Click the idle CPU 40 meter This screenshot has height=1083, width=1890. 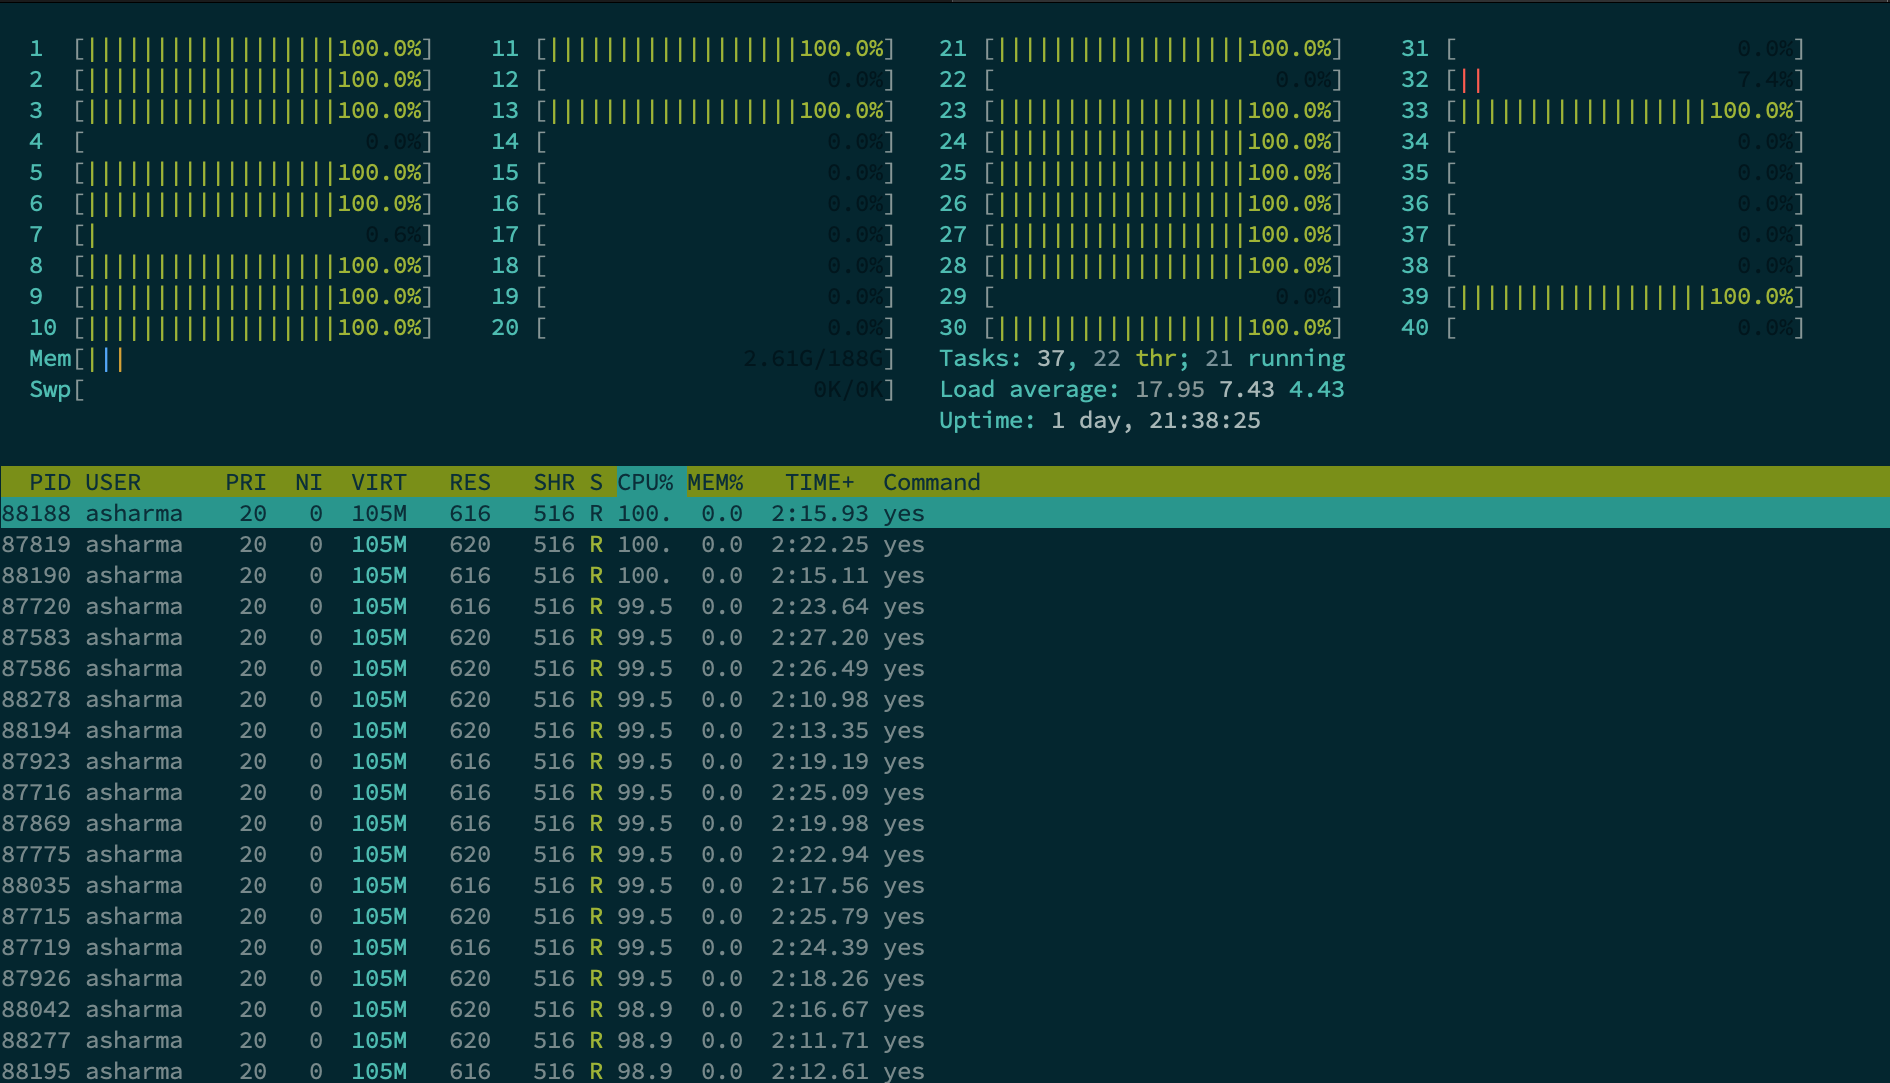coord(1603,327)
